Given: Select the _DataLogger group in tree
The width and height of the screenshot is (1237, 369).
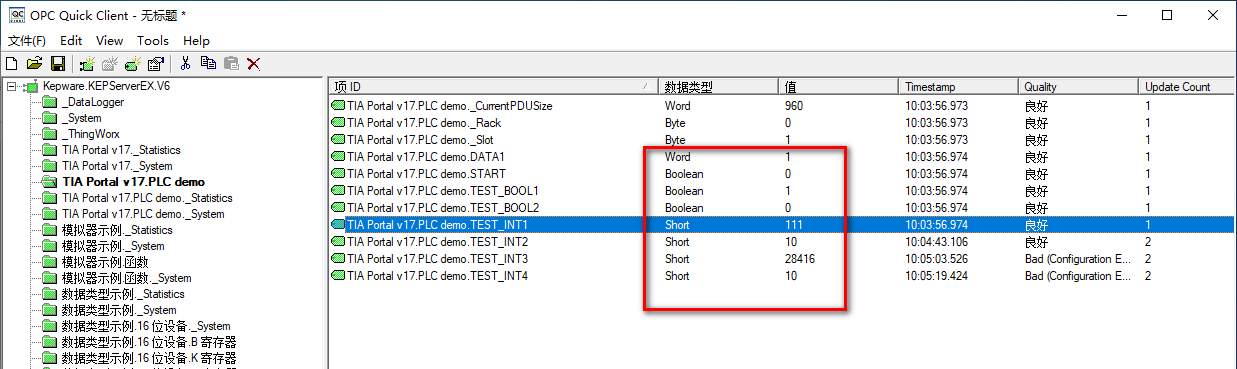Looking at the screenshot, I should [92, 102].
